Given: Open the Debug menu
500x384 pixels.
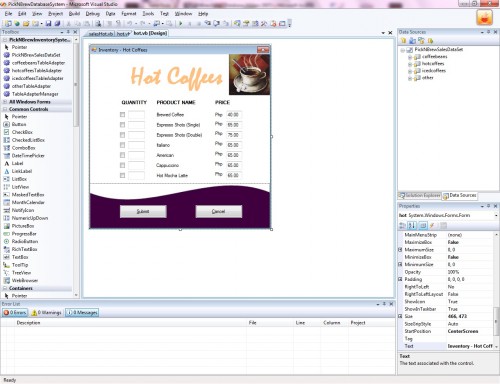Looking at the screenshot, I should tap(92, 14).
